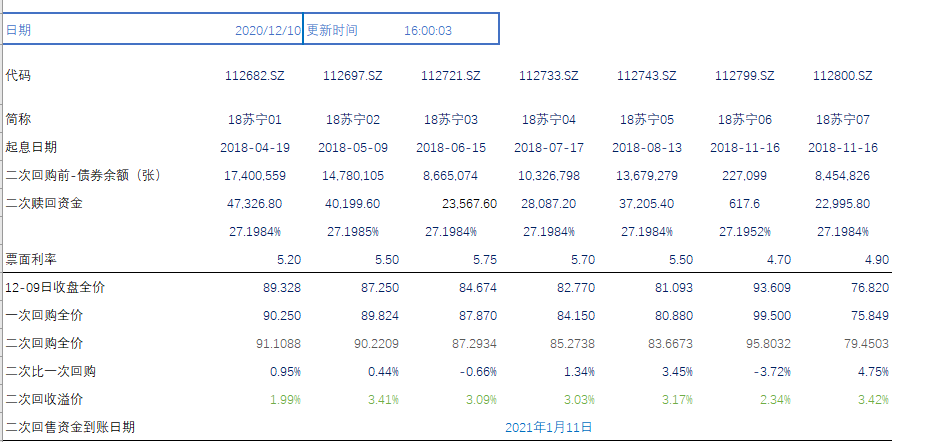
Task: Select redemption funds 28,087.20
Action: click(549, 204)
